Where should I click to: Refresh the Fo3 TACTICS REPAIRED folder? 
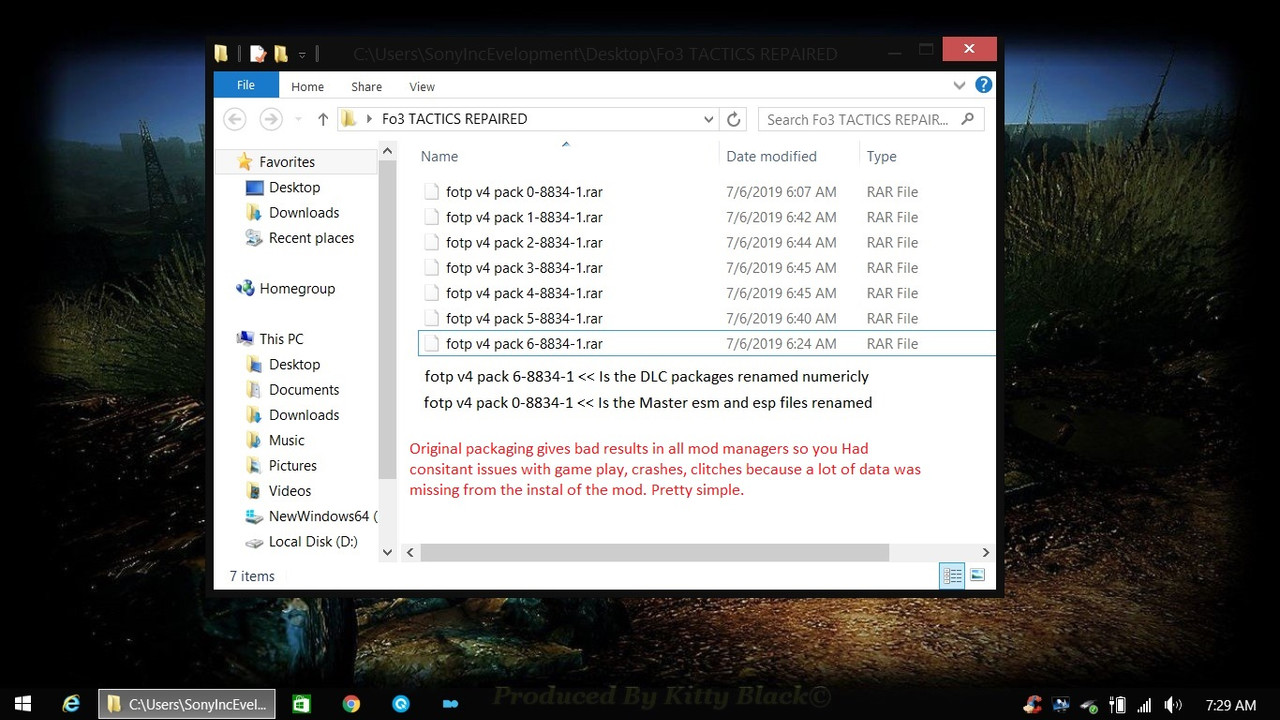pos(733,119)
